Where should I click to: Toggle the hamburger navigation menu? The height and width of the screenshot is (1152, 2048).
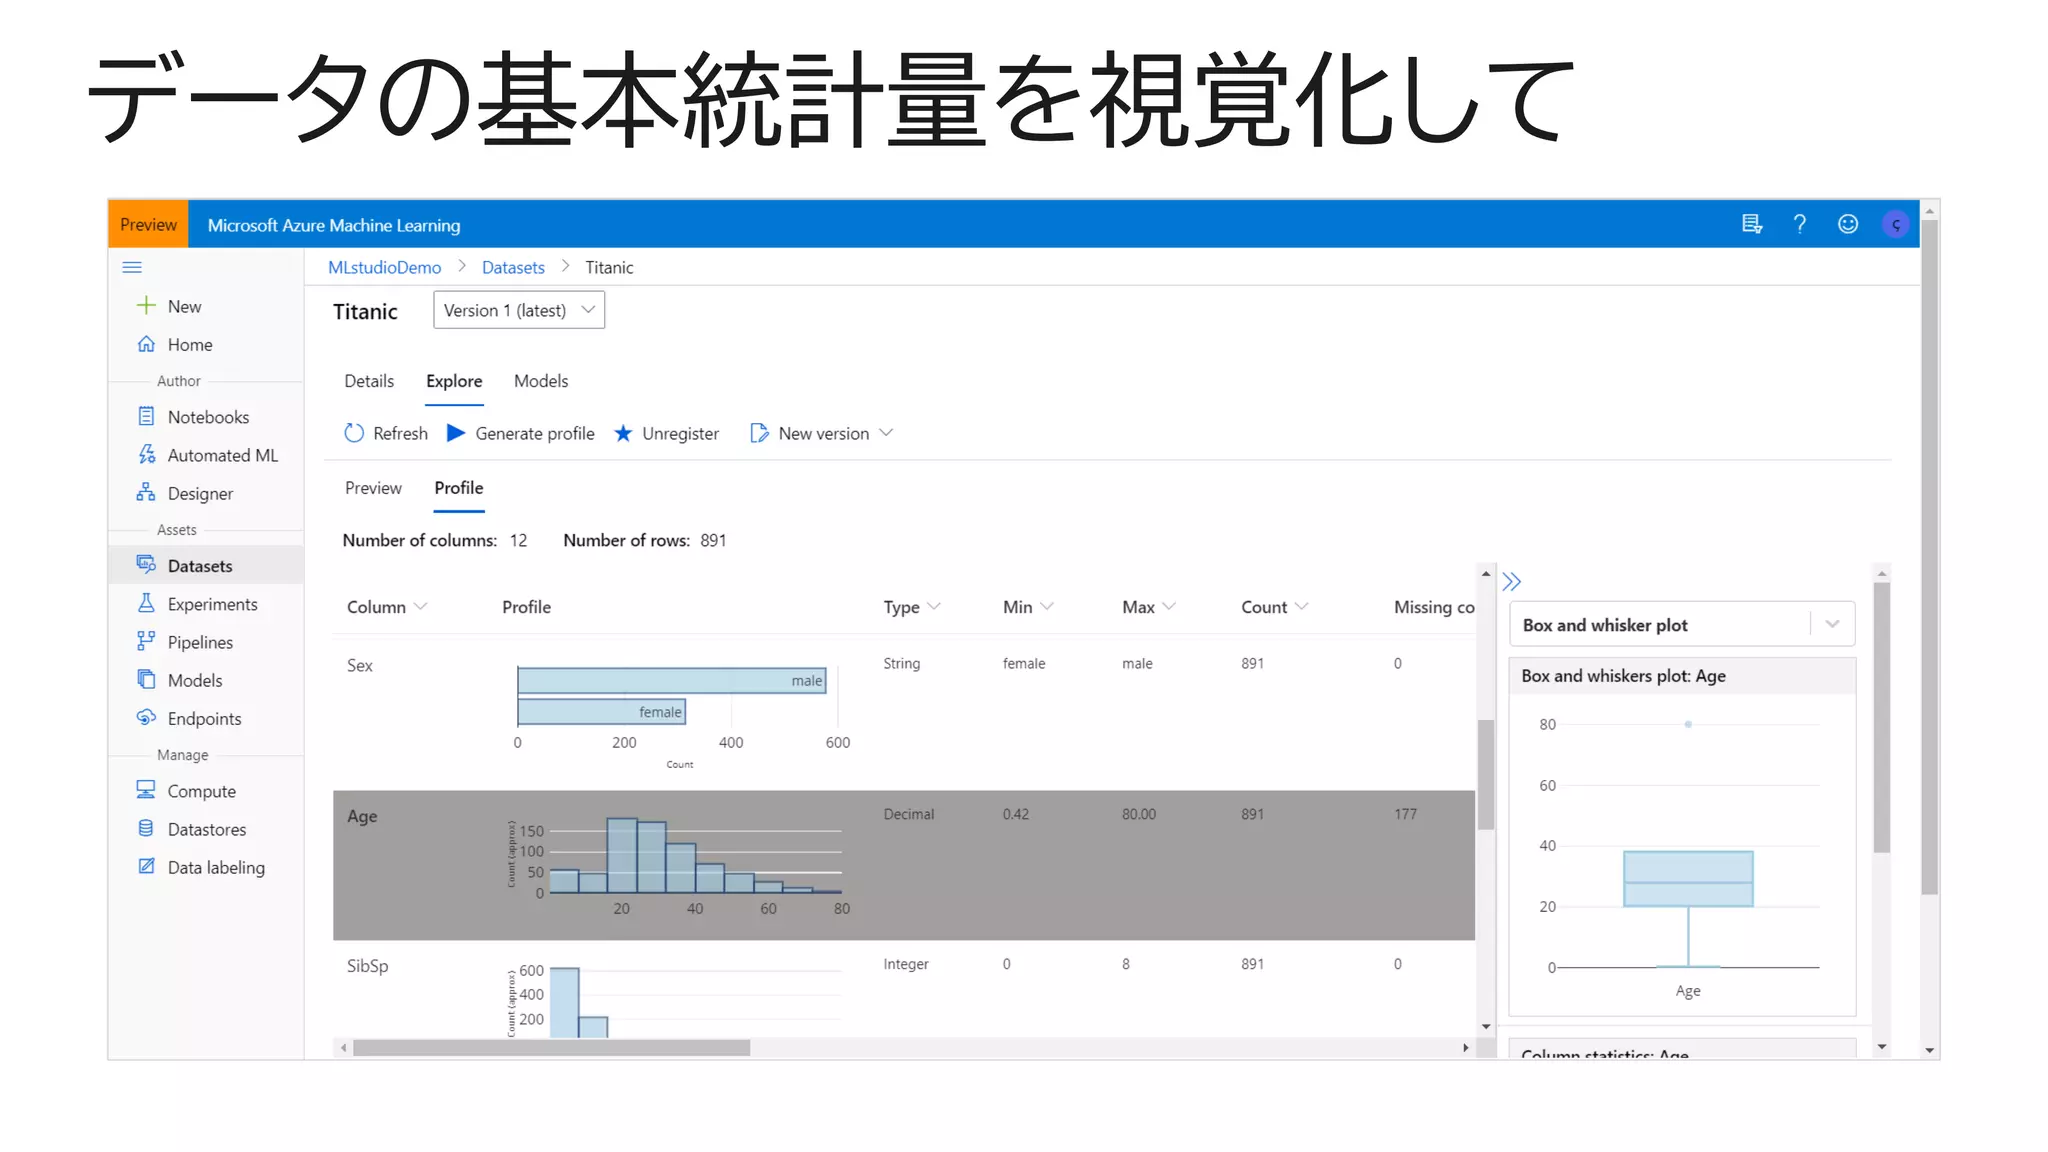pyautogui.click(x=132, y=267)
